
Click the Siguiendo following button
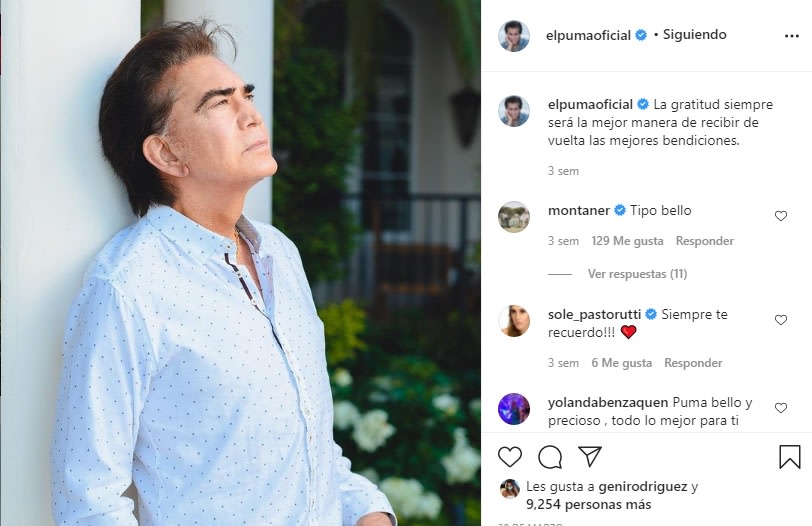694,35
